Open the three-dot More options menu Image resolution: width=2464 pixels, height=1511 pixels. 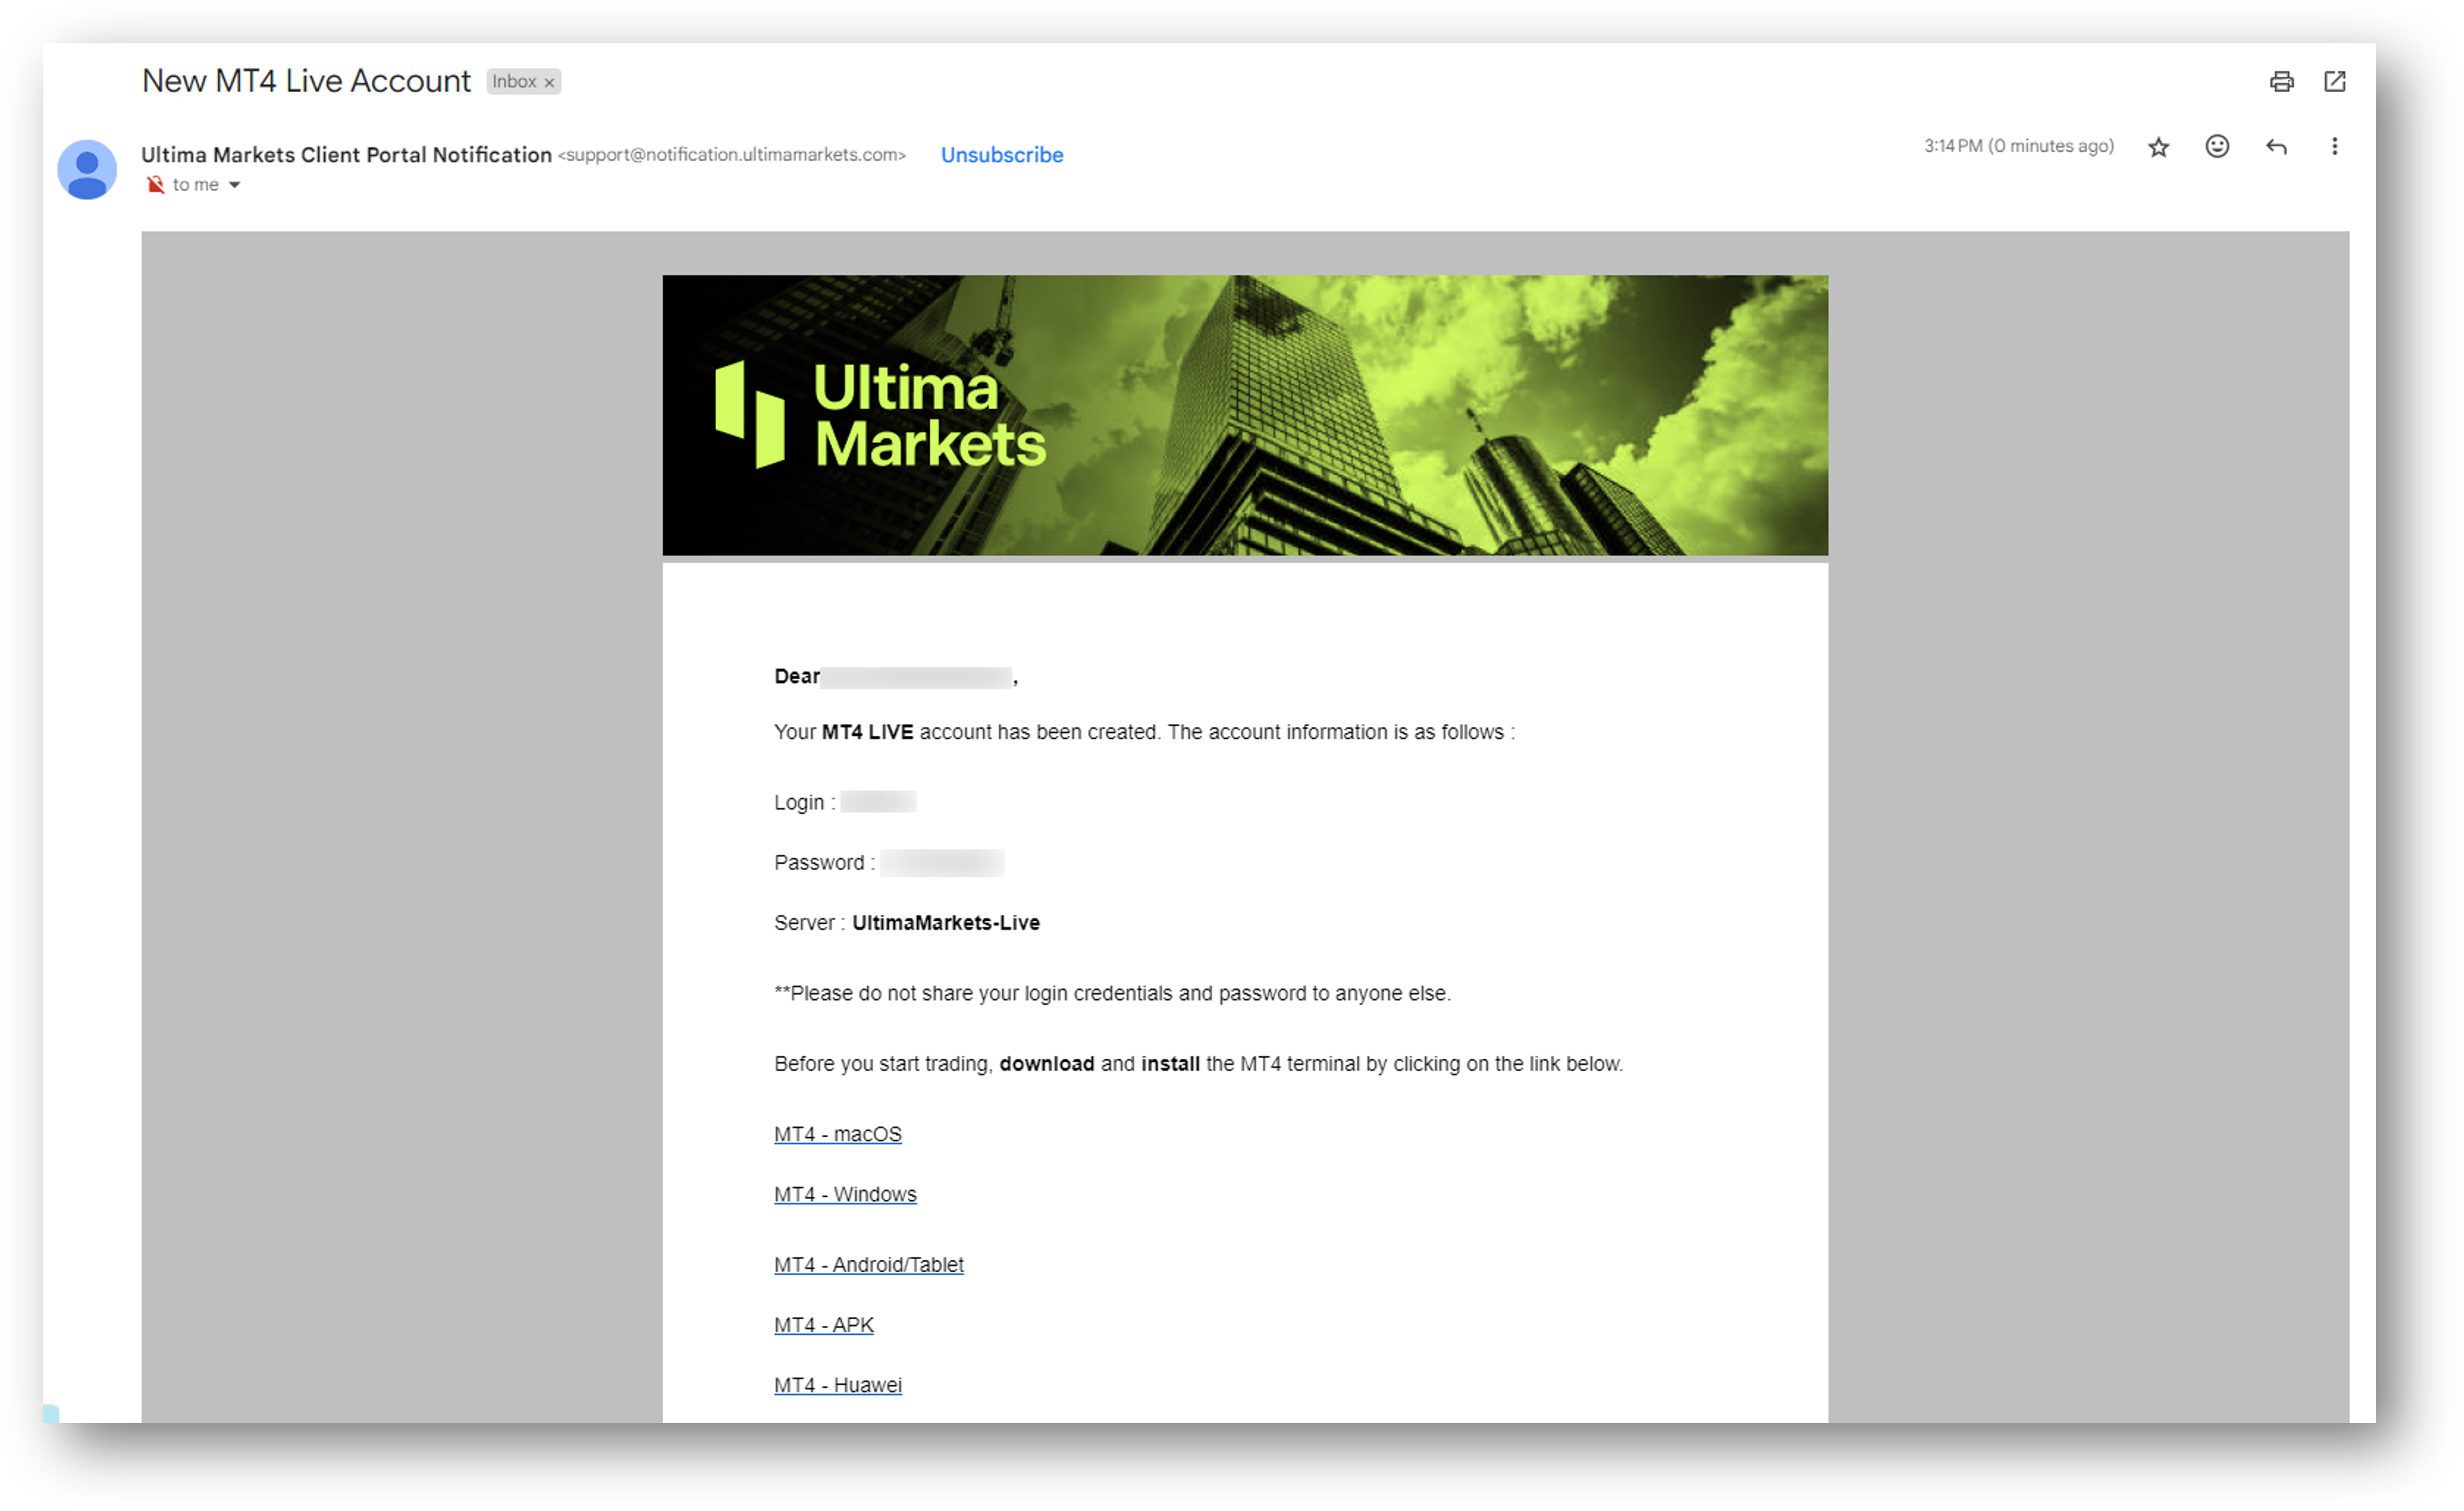pos(2334,147)
